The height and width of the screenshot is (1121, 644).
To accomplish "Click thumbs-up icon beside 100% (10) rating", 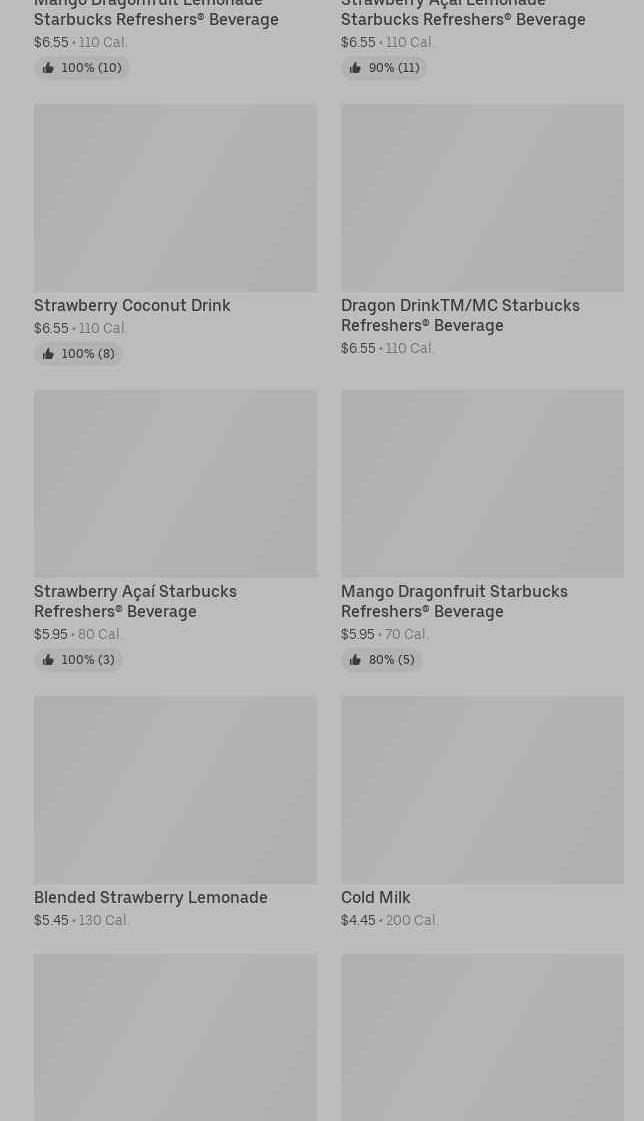I will pos(48,68).
